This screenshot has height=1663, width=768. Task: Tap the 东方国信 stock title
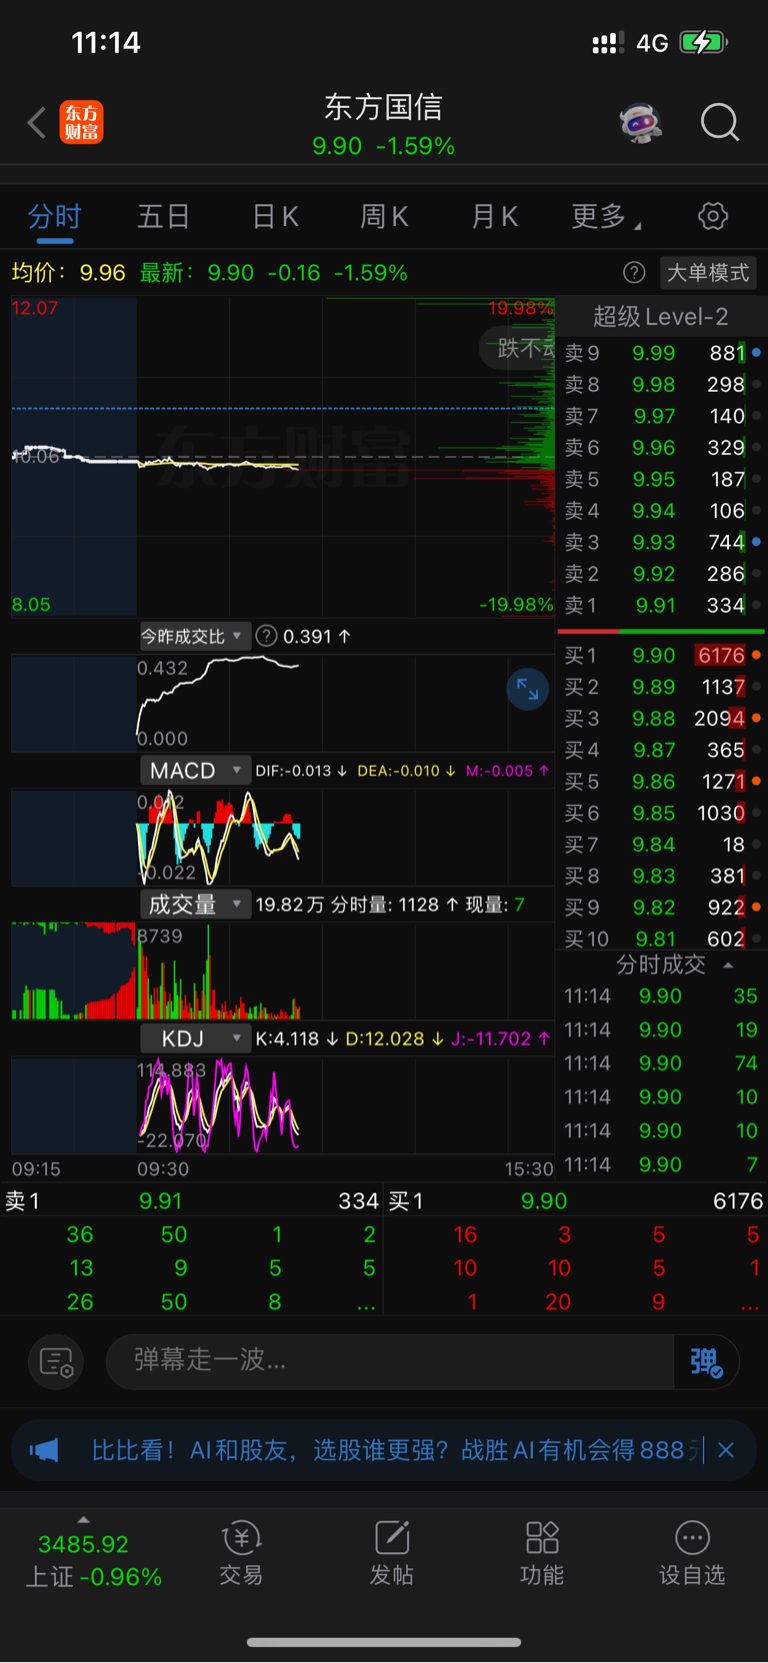tap(383, 107)
